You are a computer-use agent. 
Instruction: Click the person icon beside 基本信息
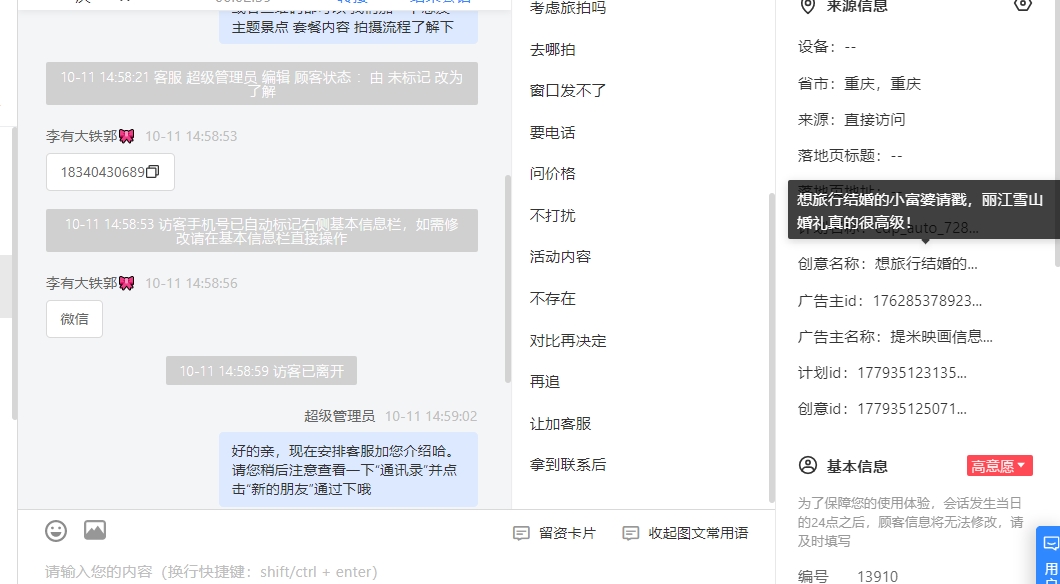[x=808, y=466]
